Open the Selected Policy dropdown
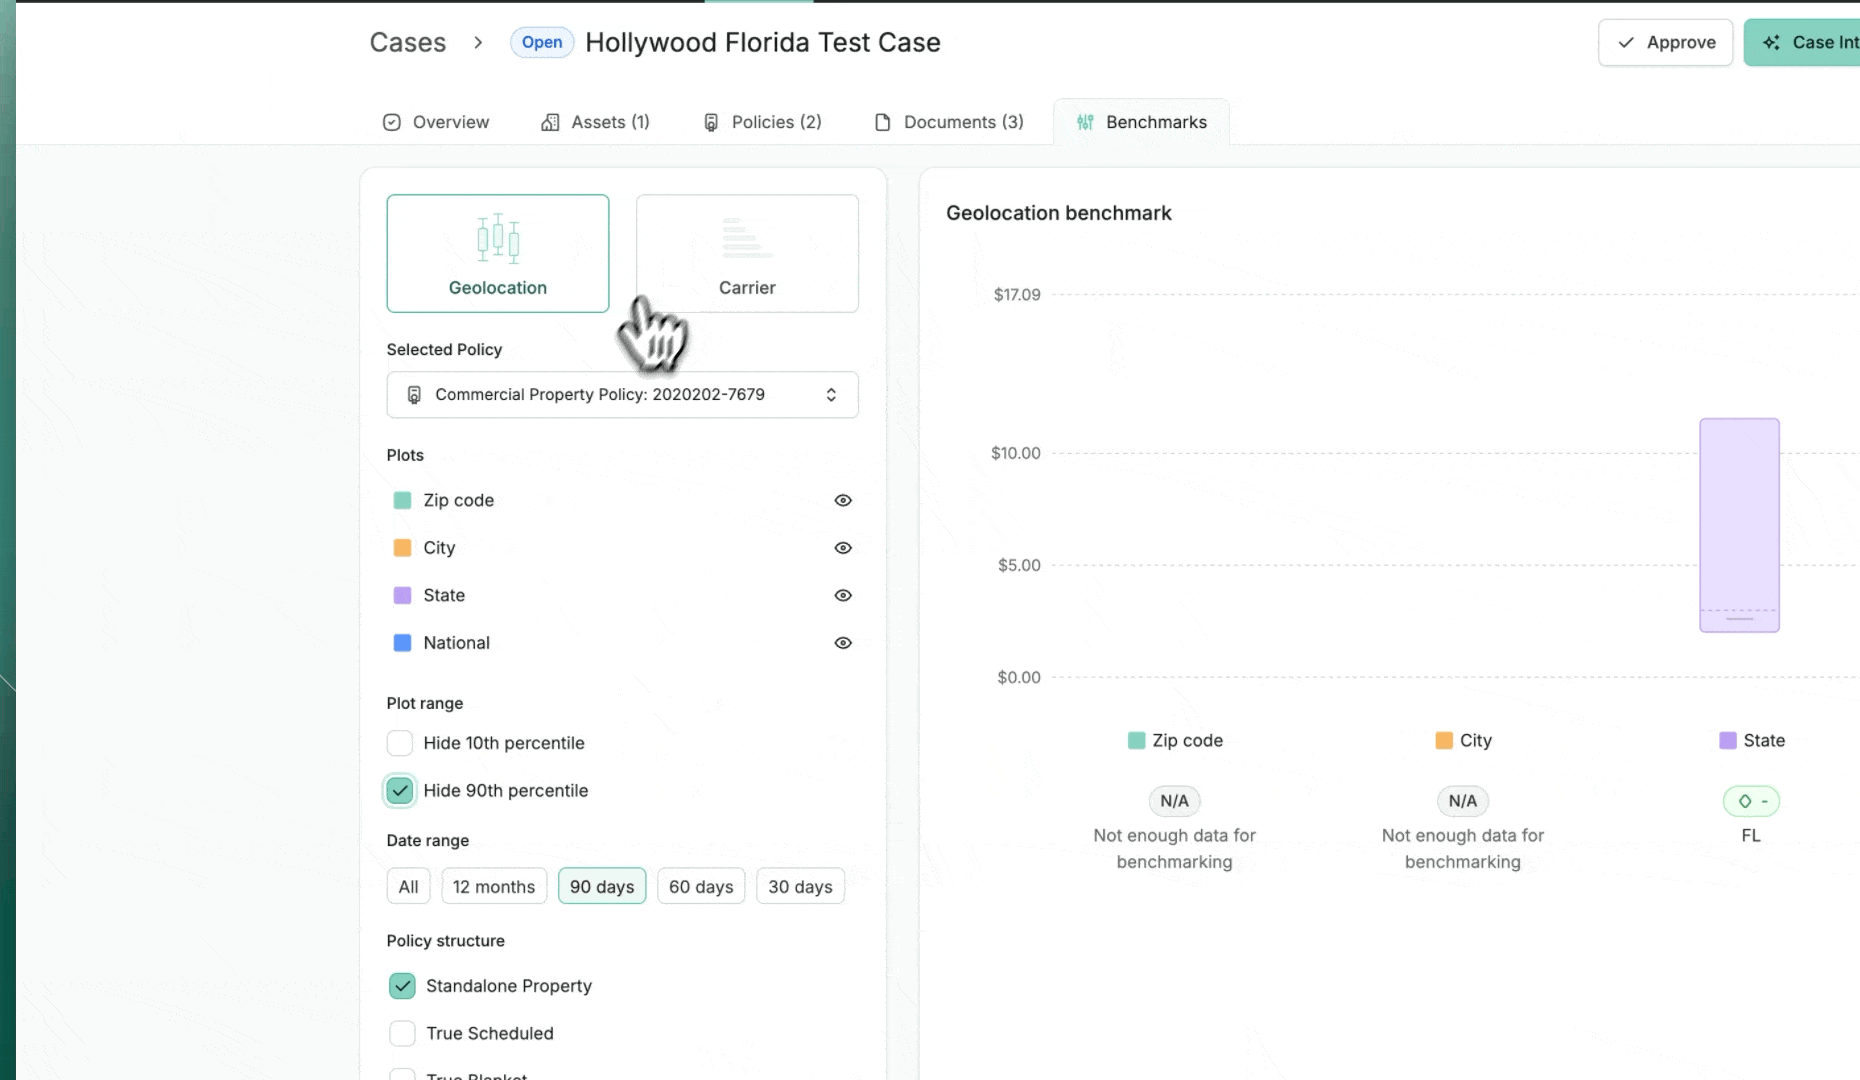1860x1080 pixels. (x=622, y=395)
